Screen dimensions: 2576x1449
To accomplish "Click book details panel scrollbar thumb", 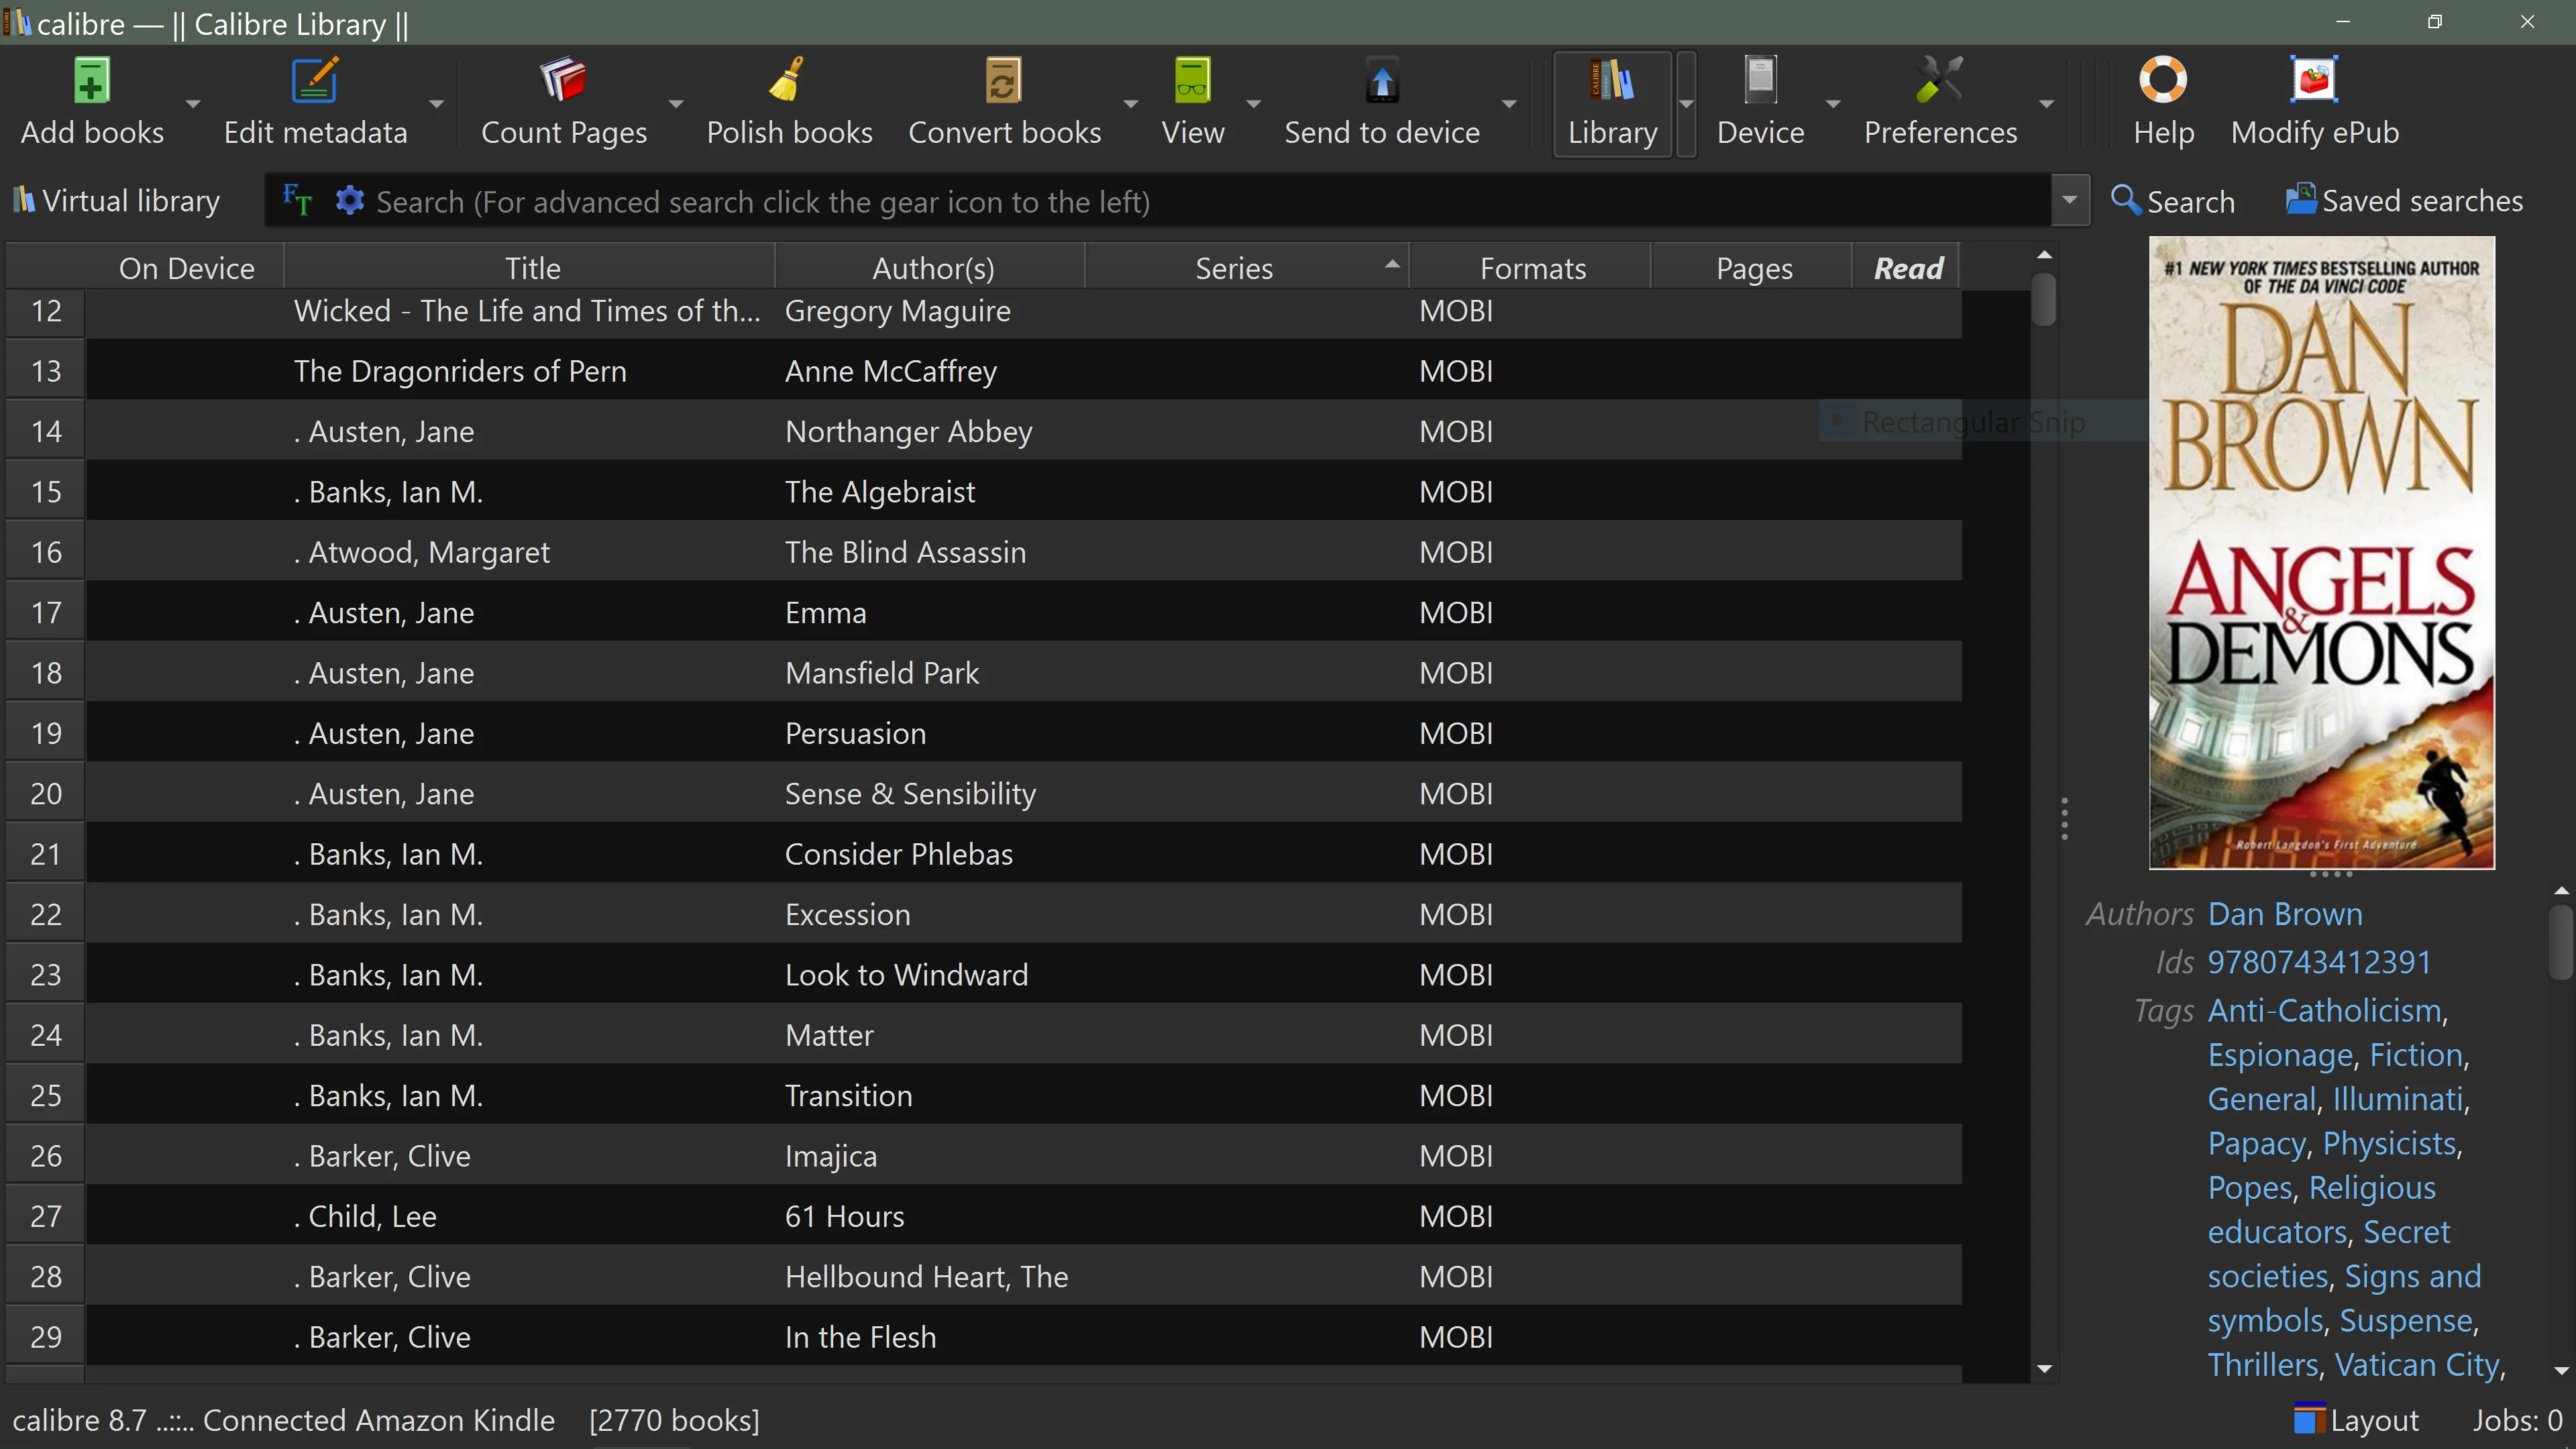I will pyautogui.click(x=2561, y=941).
